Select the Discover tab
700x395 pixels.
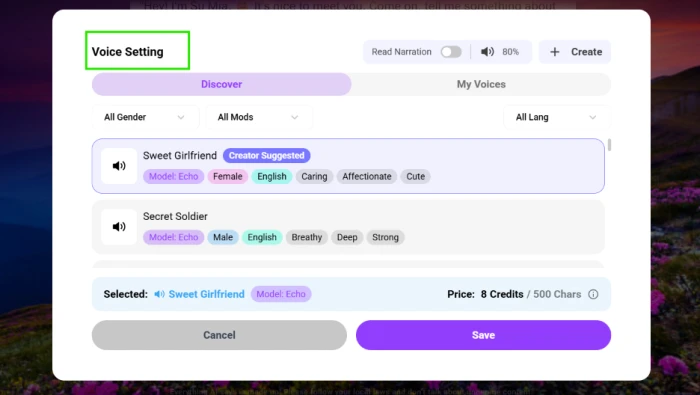pos(221,84)
